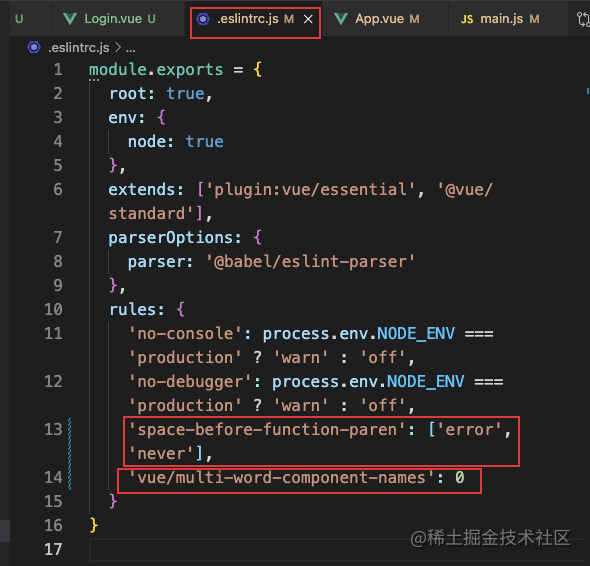The height and width of the screenshot is (566, 590).
Task: Click the Vue icon on App.vue tab
Action: click(341, 19)
